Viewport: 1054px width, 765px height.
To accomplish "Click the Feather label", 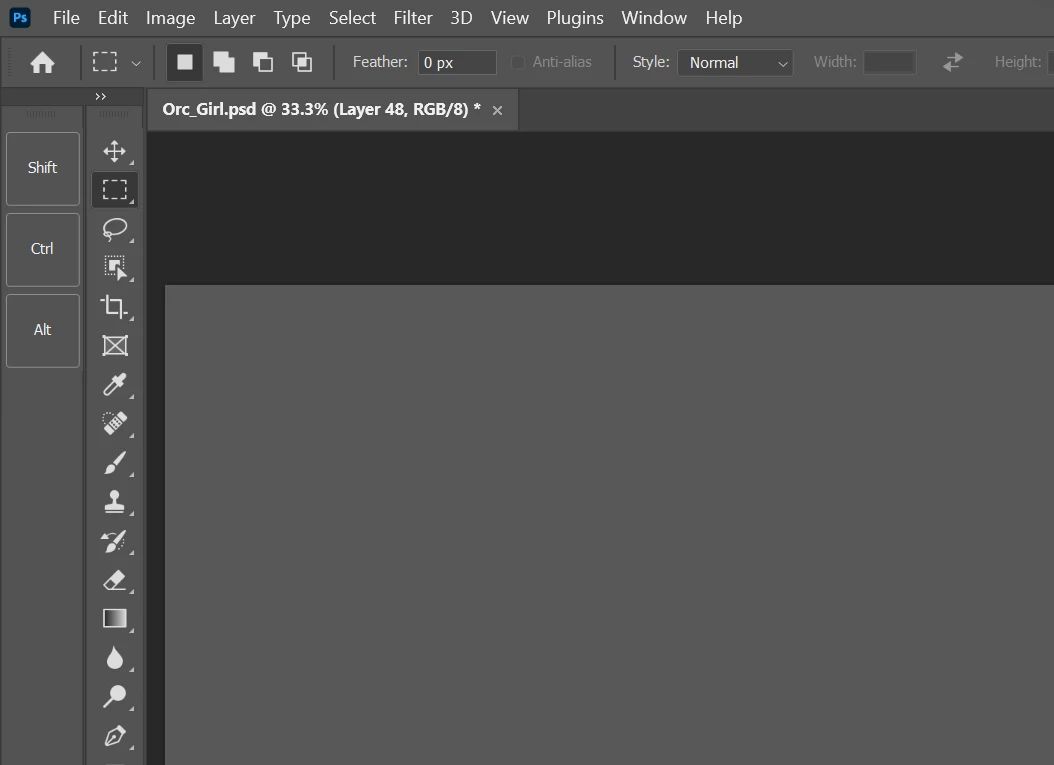I will pos(380,62).
